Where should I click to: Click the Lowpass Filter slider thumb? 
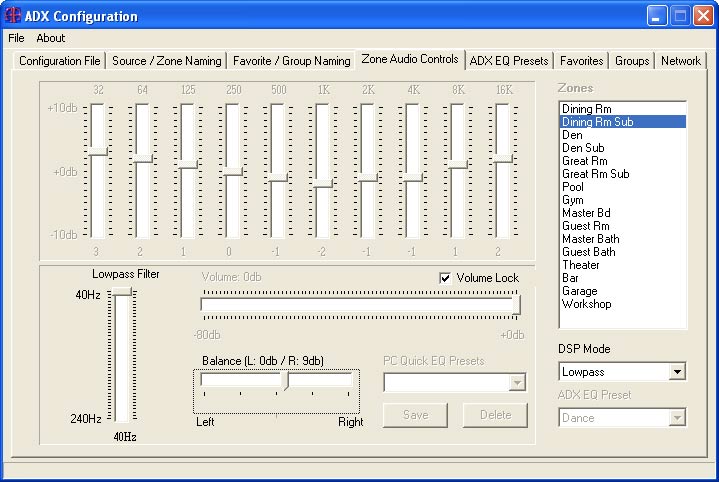(x=122, y=292)
